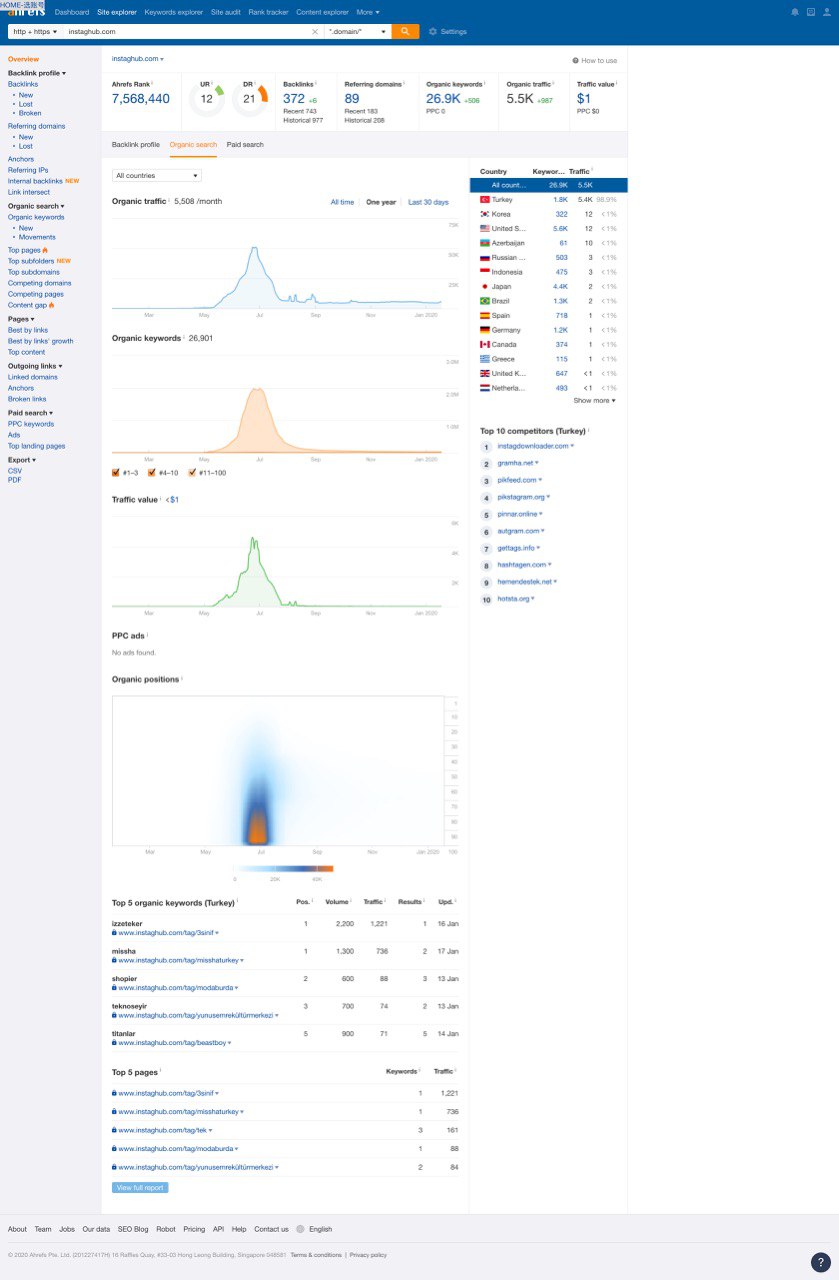Open the instagdownloader.com competitor link
Viewport: 839px width, 1280px height.
point(534,446)
